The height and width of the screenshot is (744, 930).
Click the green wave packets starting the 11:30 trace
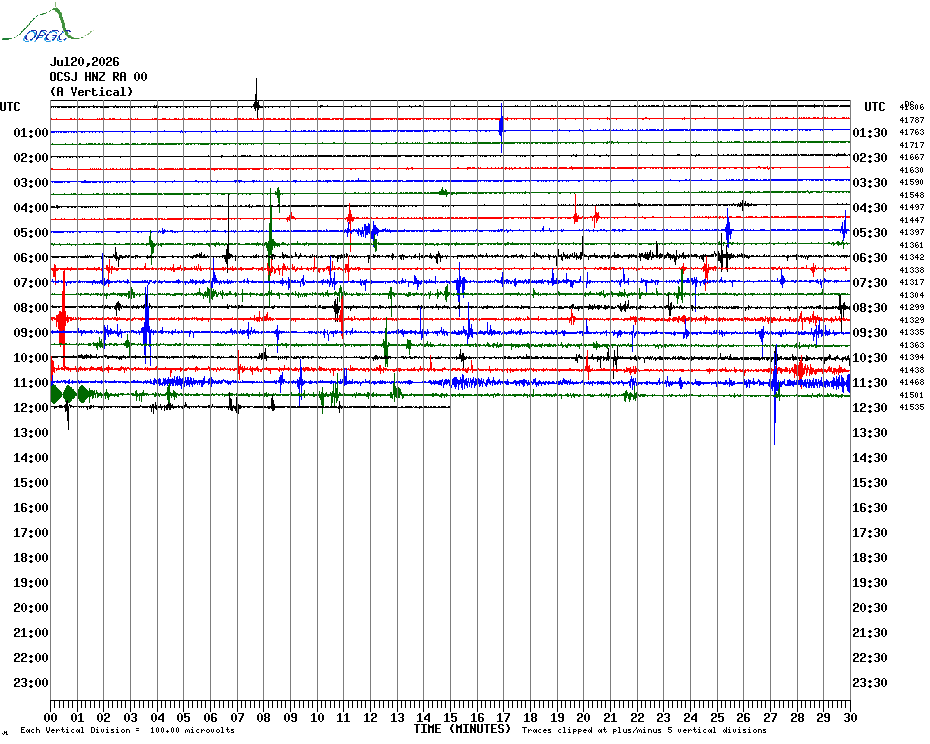click(x=71, y=395)
